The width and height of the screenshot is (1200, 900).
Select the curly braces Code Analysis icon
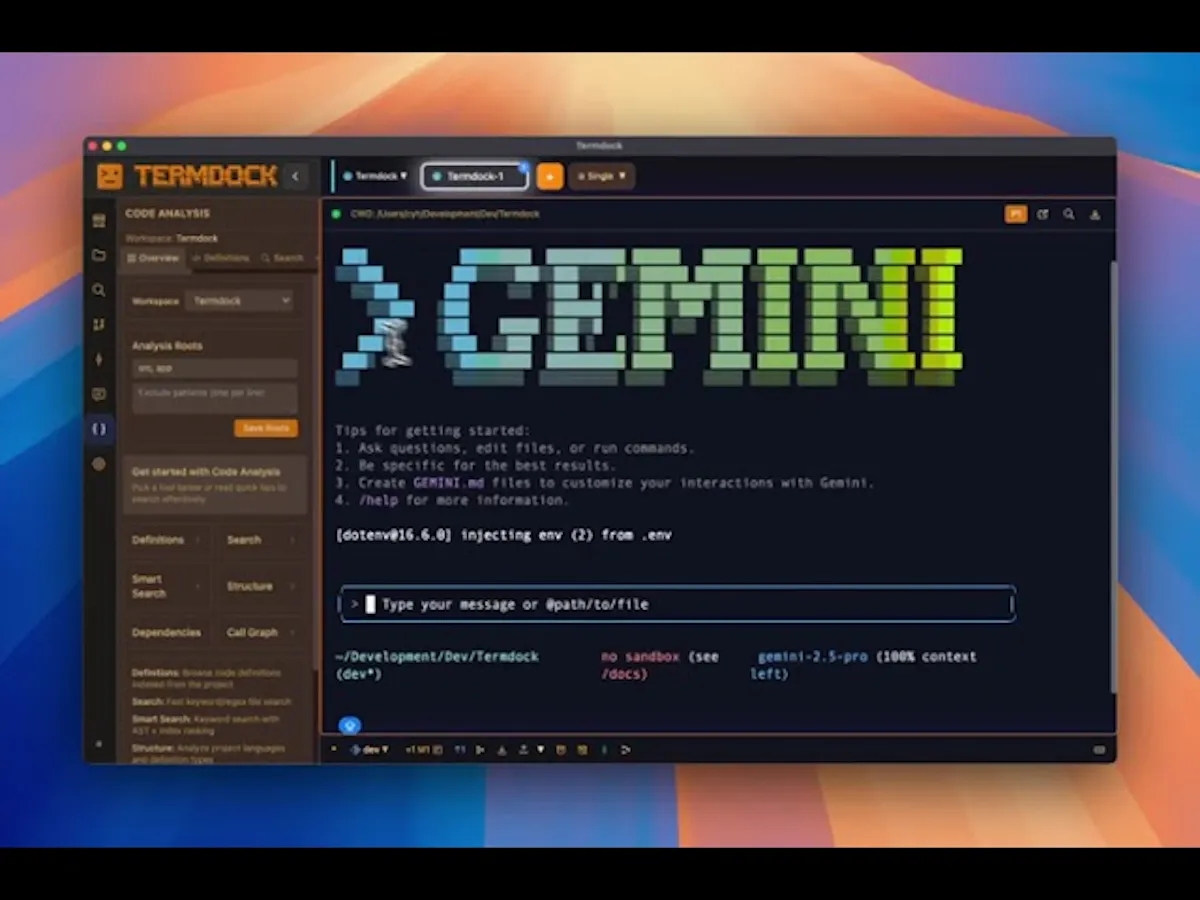coord(99,429)
